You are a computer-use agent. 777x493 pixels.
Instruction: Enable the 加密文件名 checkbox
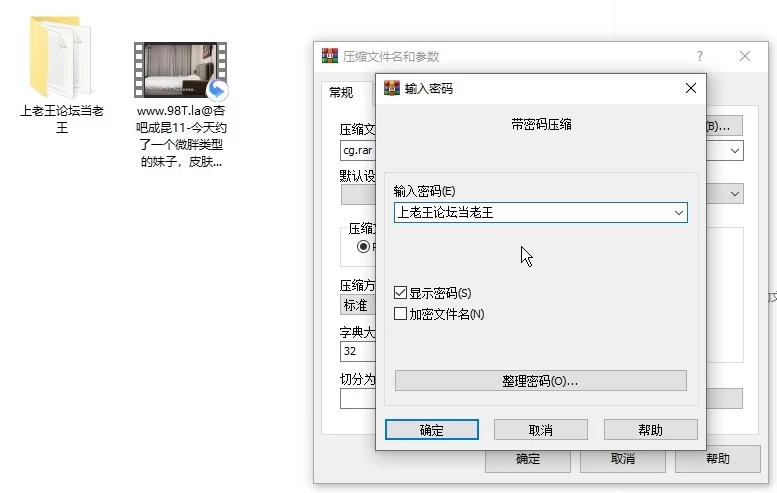401,314
